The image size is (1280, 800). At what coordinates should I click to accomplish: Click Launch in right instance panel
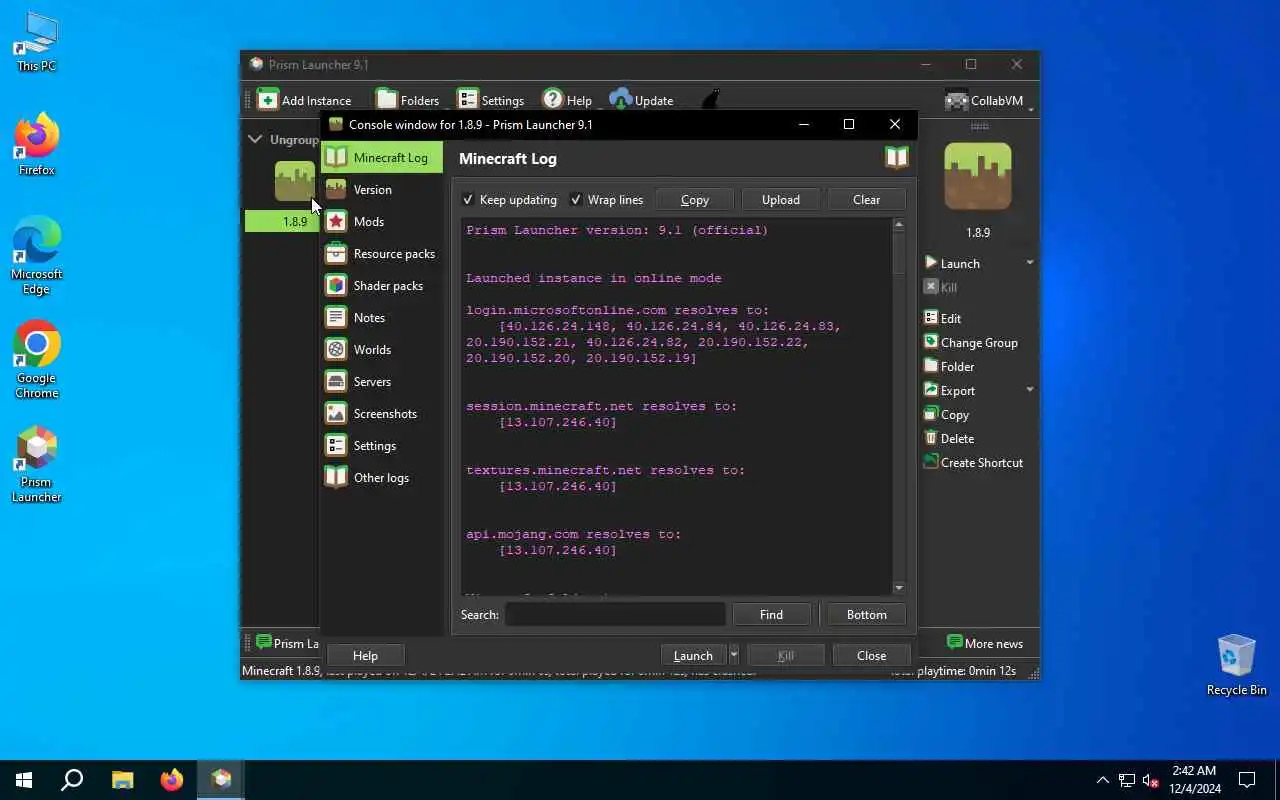(x=952, y=263)
